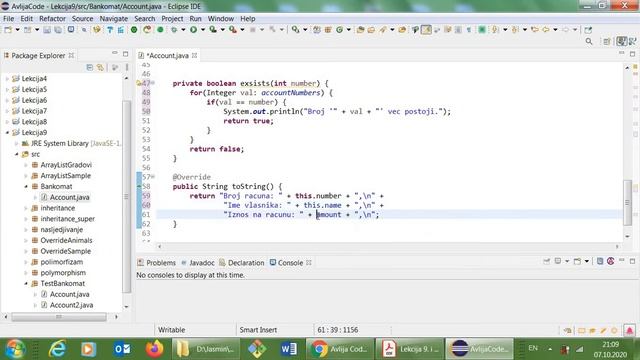
Task: Open the New file dropdown arrow
Action: click(17, 30)
